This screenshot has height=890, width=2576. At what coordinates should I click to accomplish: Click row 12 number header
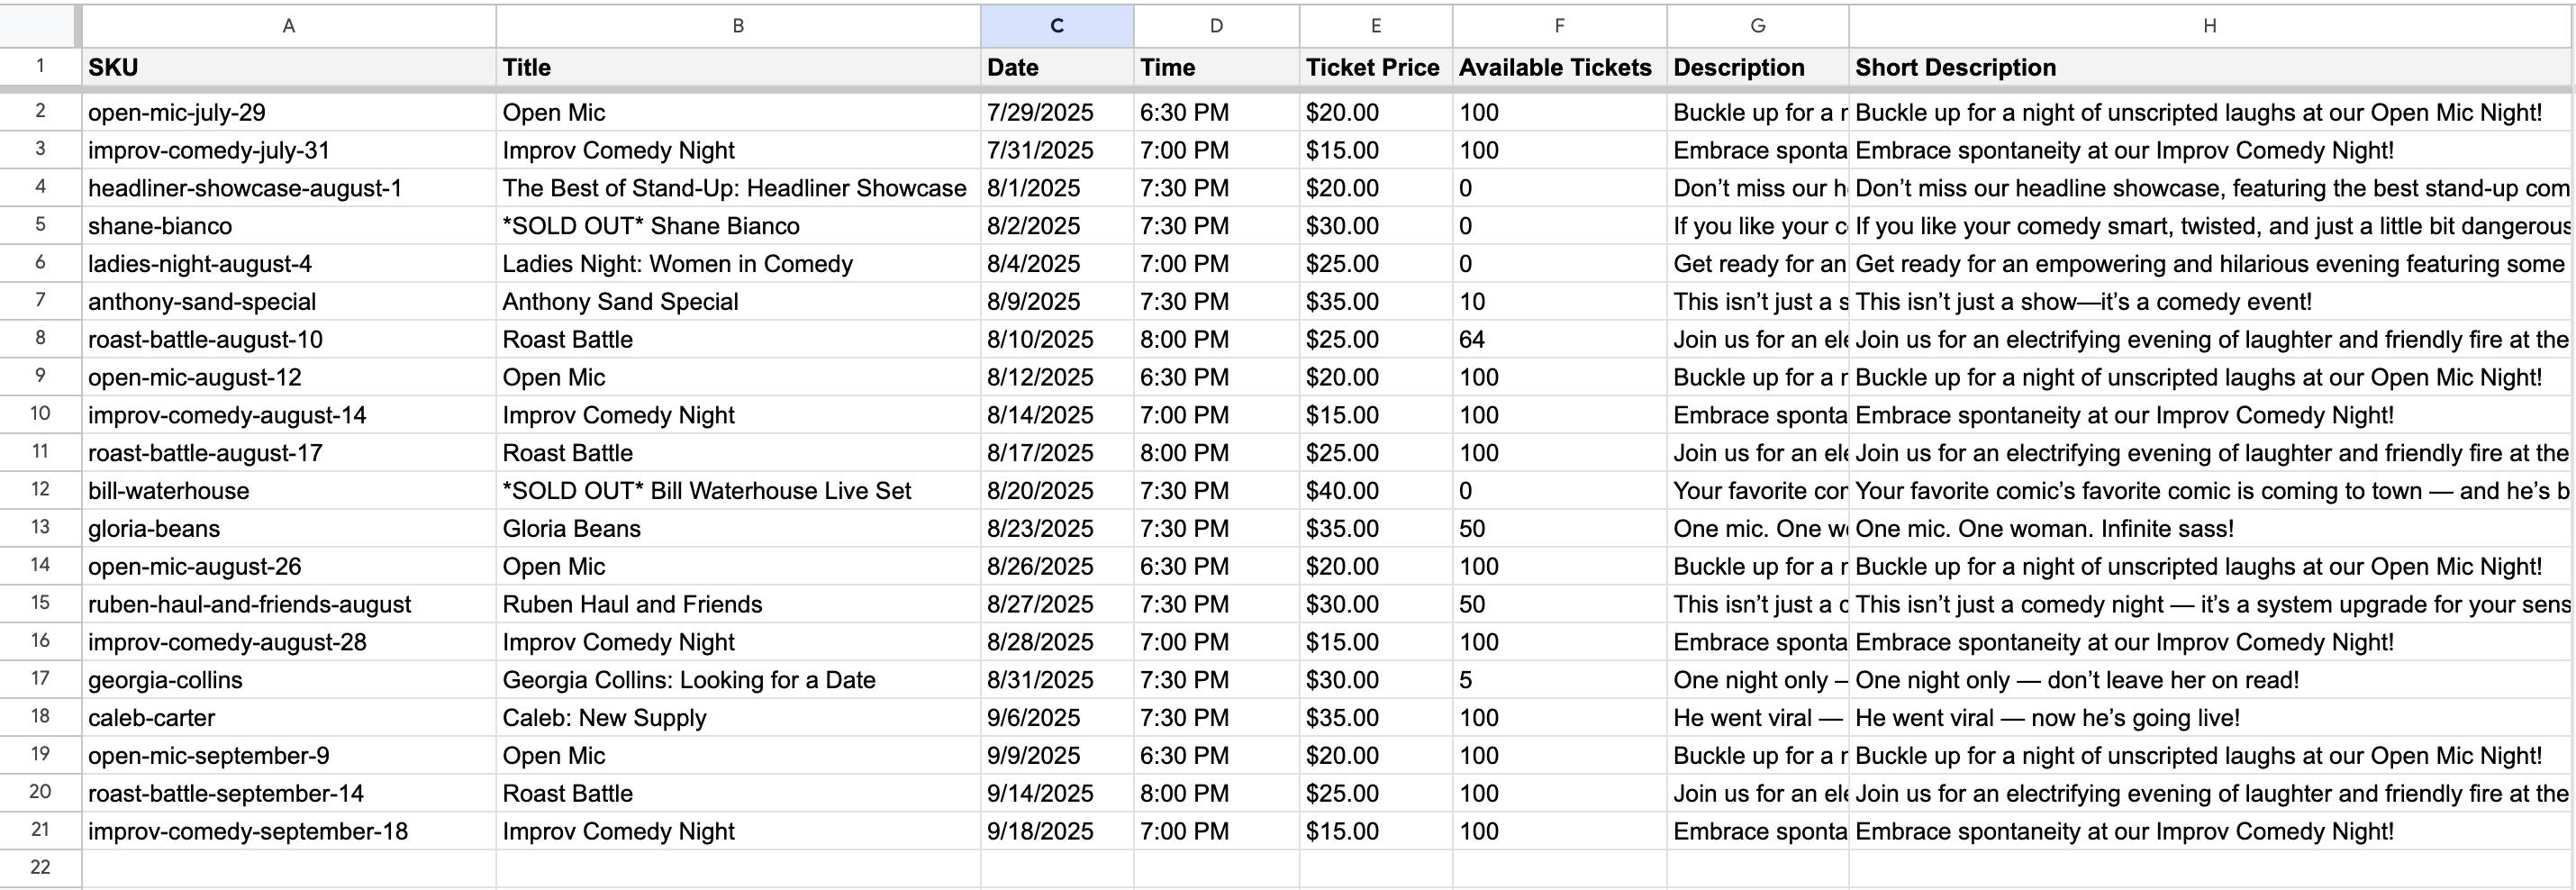point(40,490)
